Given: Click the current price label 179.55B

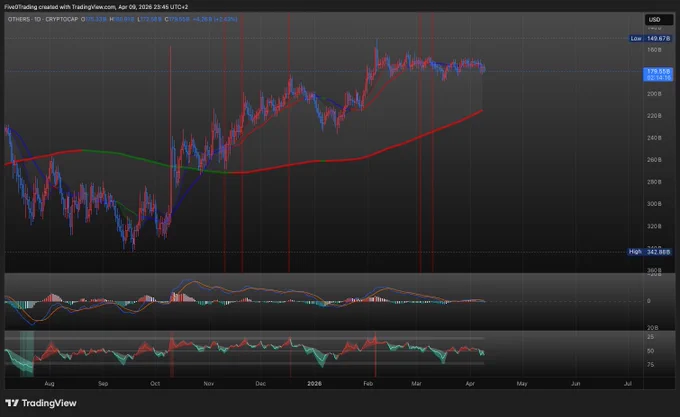Looking at the screenshot, I should (658, 74).
